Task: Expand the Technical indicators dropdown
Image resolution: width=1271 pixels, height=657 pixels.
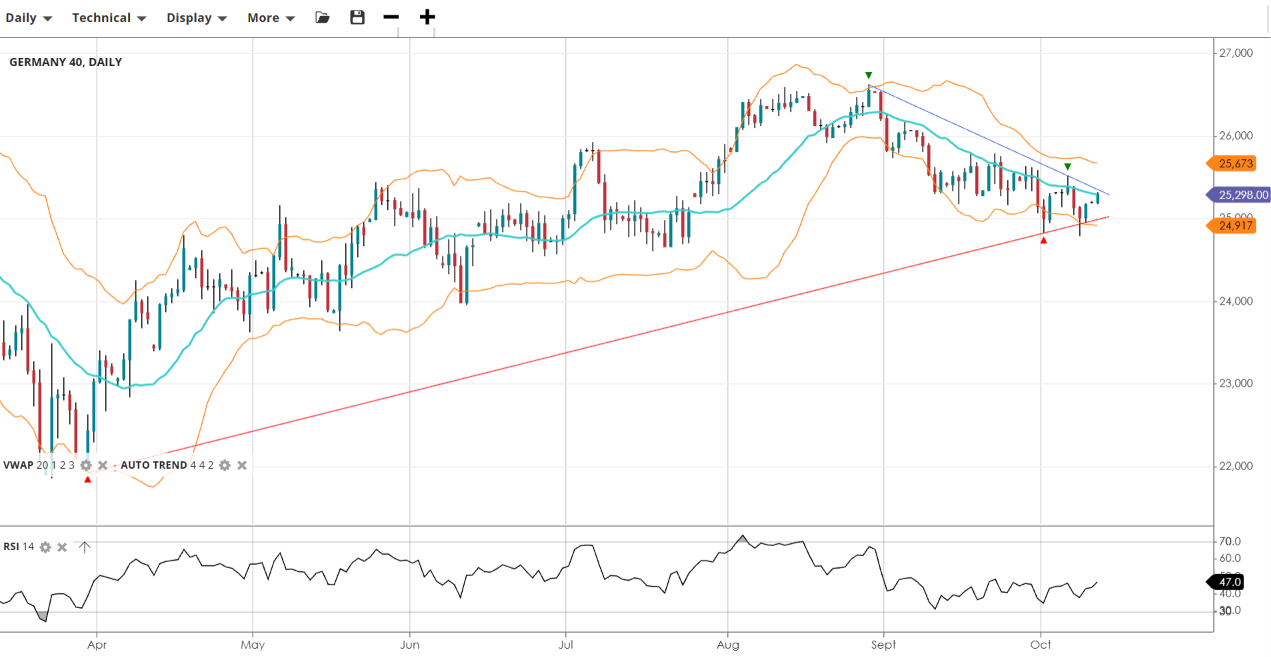Action: (x=109, y=17)
